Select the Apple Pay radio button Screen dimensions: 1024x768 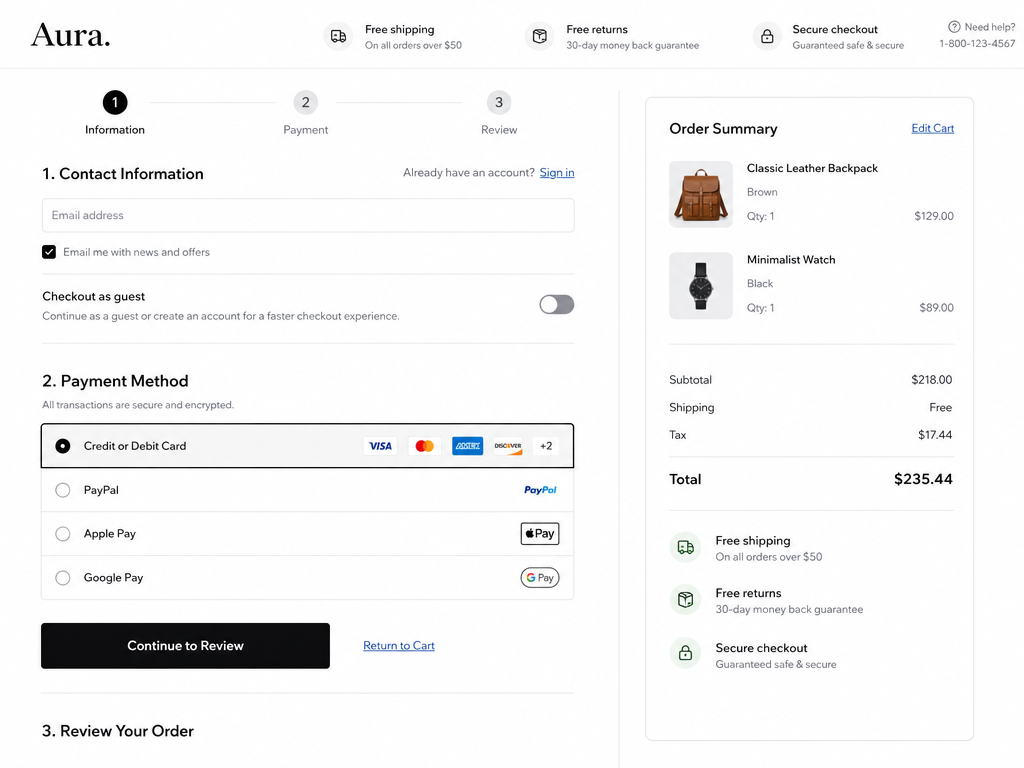(x=63, y=534)
